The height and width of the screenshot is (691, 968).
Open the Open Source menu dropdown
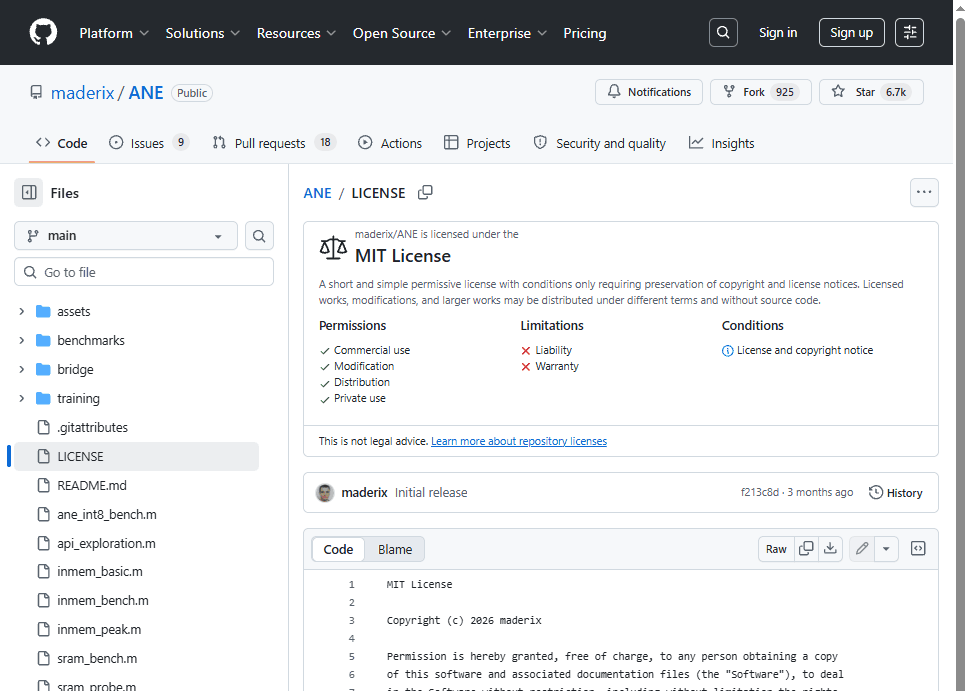402,33
